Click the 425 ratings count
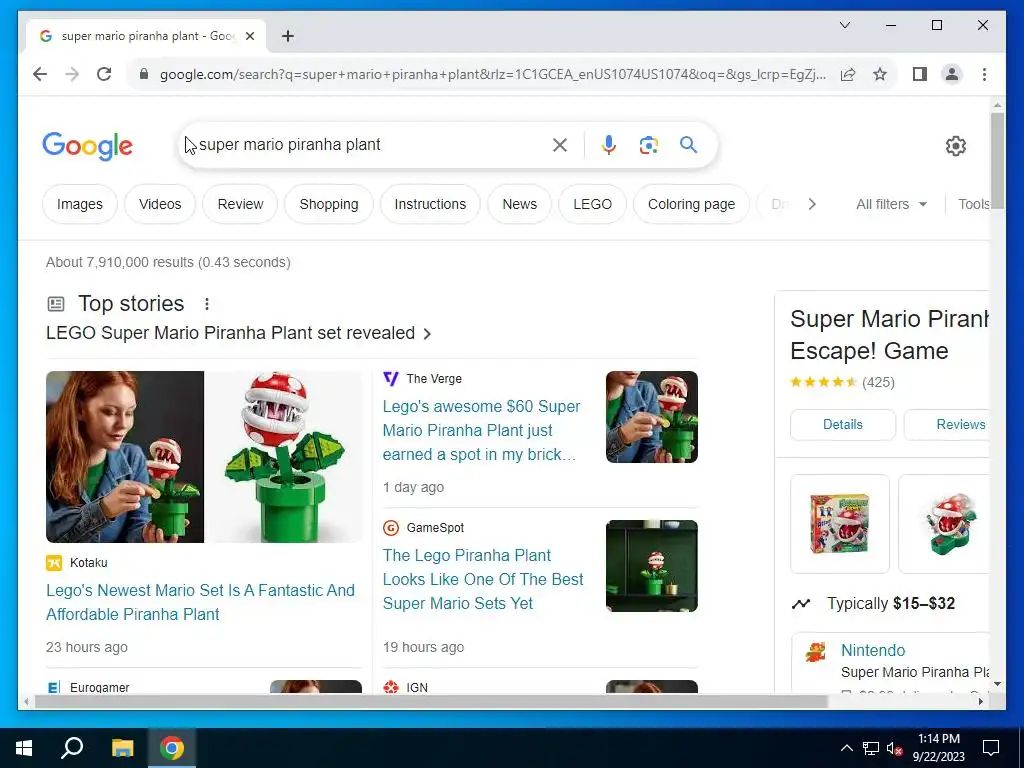 point(878,383)
